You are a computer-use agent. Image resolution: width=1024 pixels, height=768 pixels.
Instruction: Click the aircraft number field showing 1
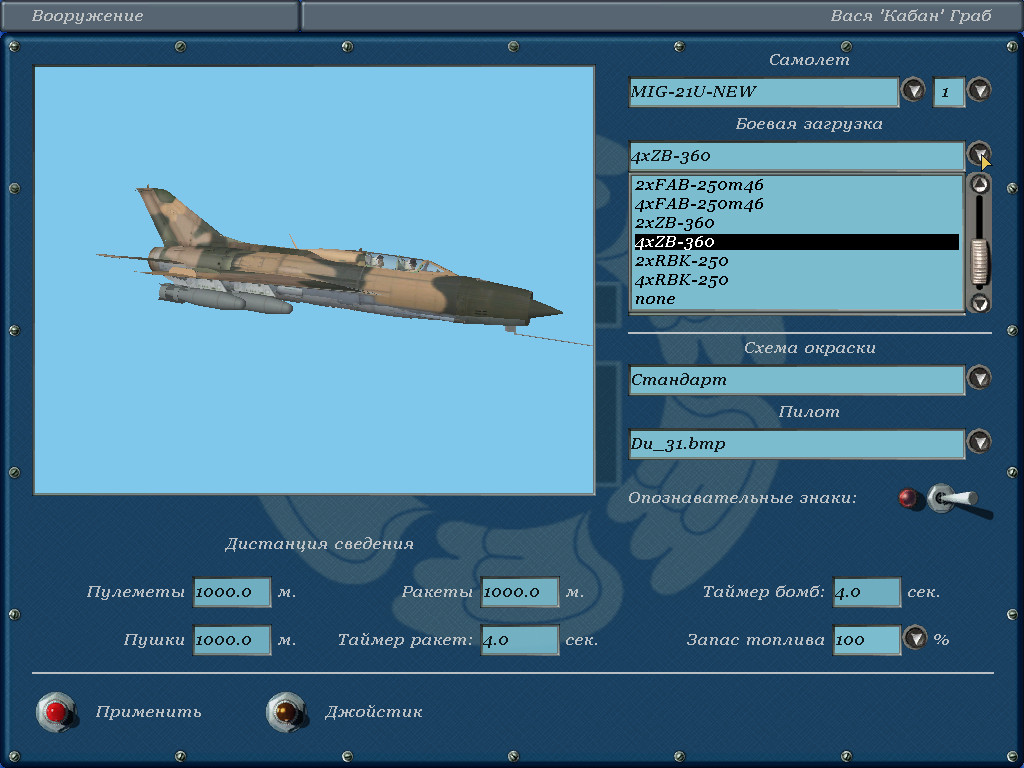pyautogui.click(x=949, y=91)
